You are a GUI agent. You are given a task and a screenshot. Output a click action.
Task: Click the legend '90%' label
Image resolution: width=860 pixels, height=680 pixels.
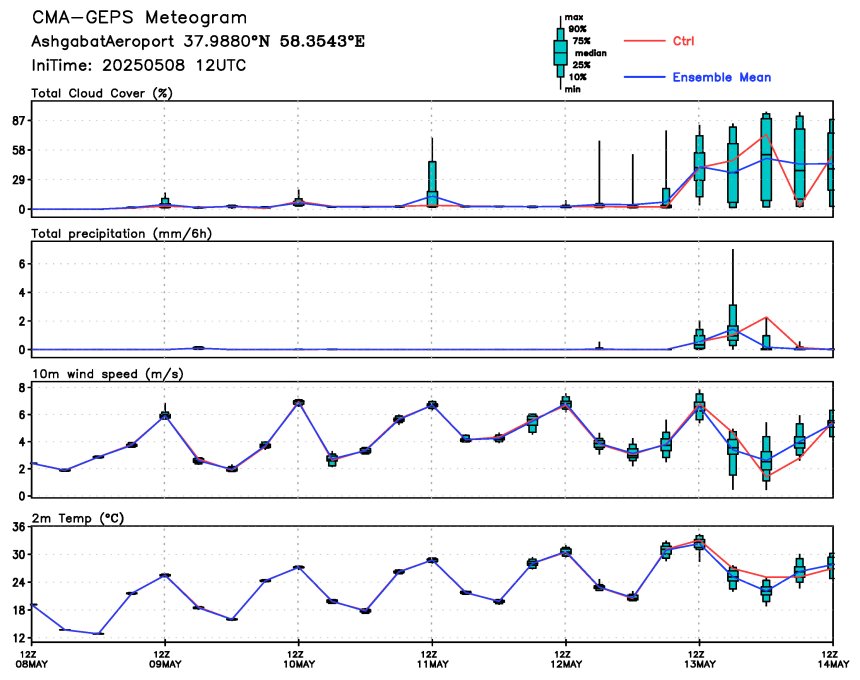(x=577, y=29)
